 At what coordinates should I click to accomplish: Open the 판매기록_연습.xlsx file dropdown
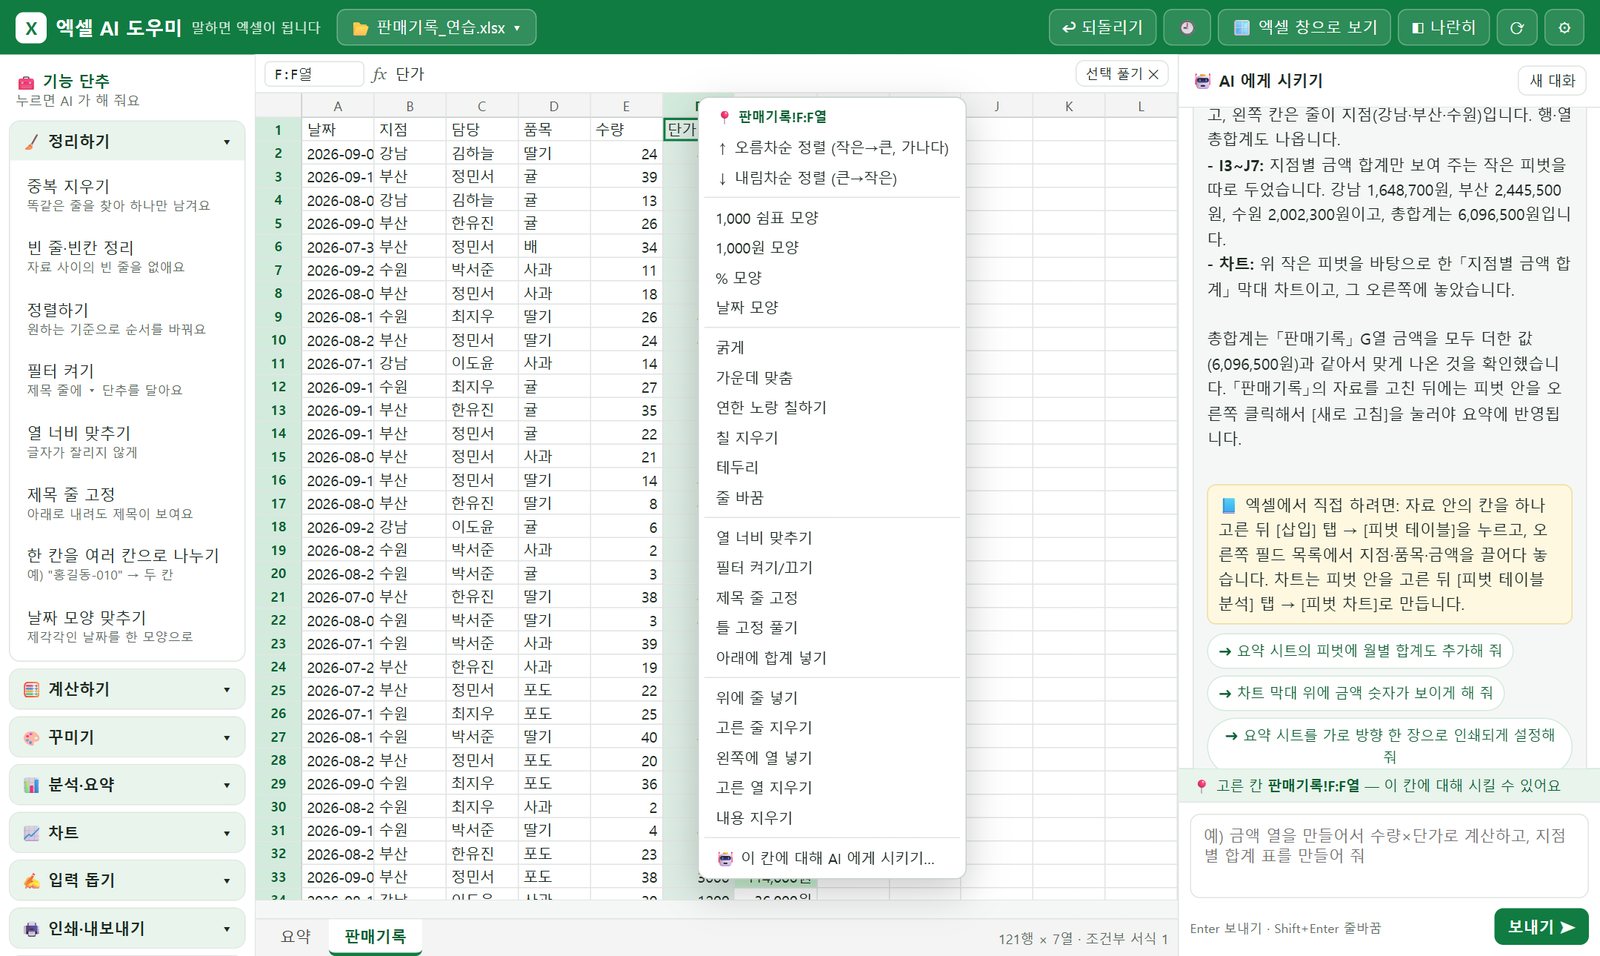[x=436, y=28]
